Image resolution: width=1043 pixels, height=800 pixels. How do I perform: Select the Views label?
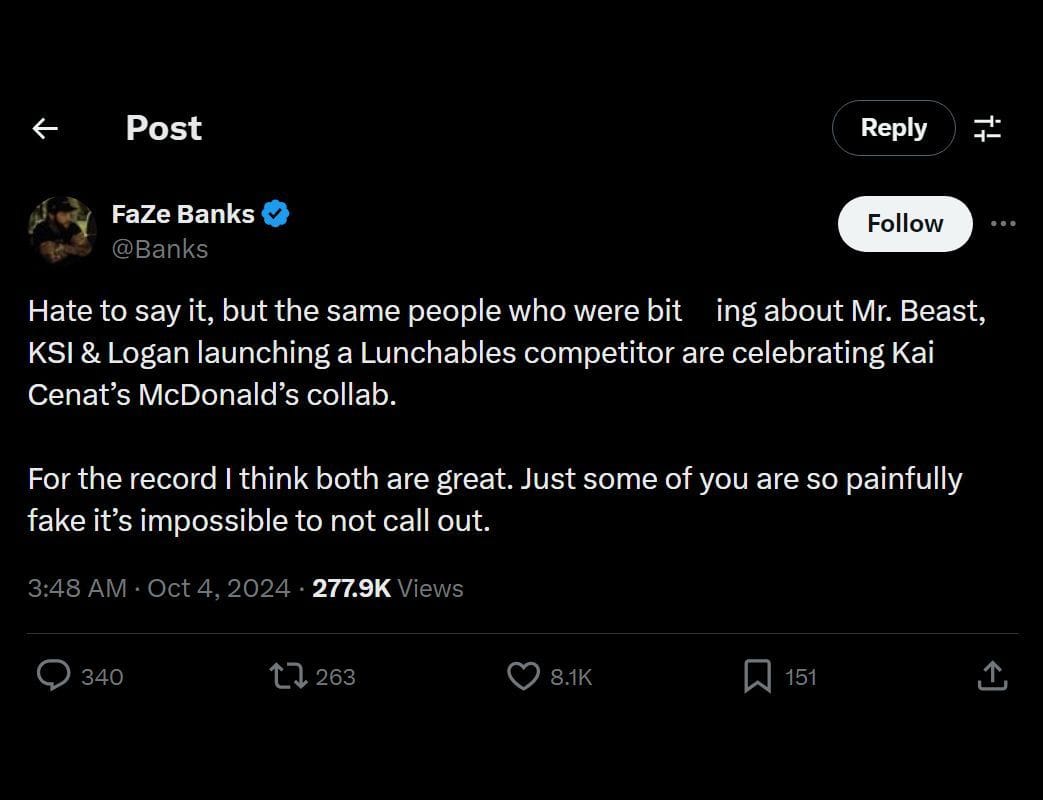click(x=430, y=588)
